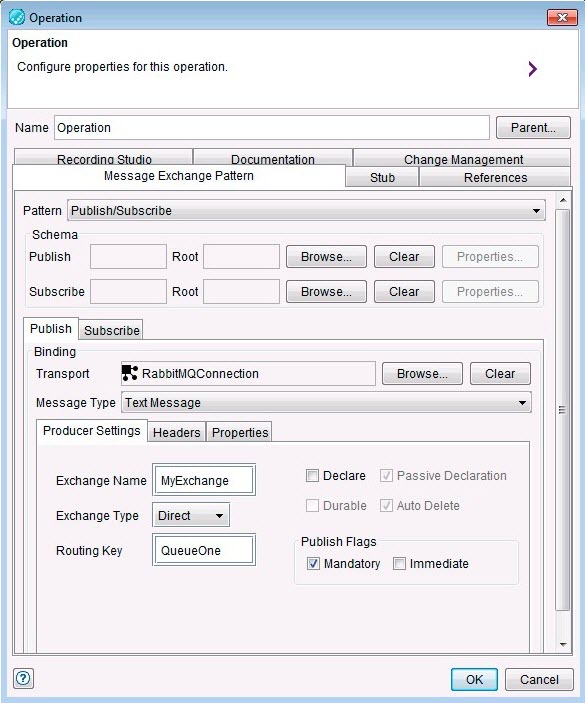Click the Exchange Name input field
Image resolution: width=585 pixels, height=703 pixels.
coord(204,480)
